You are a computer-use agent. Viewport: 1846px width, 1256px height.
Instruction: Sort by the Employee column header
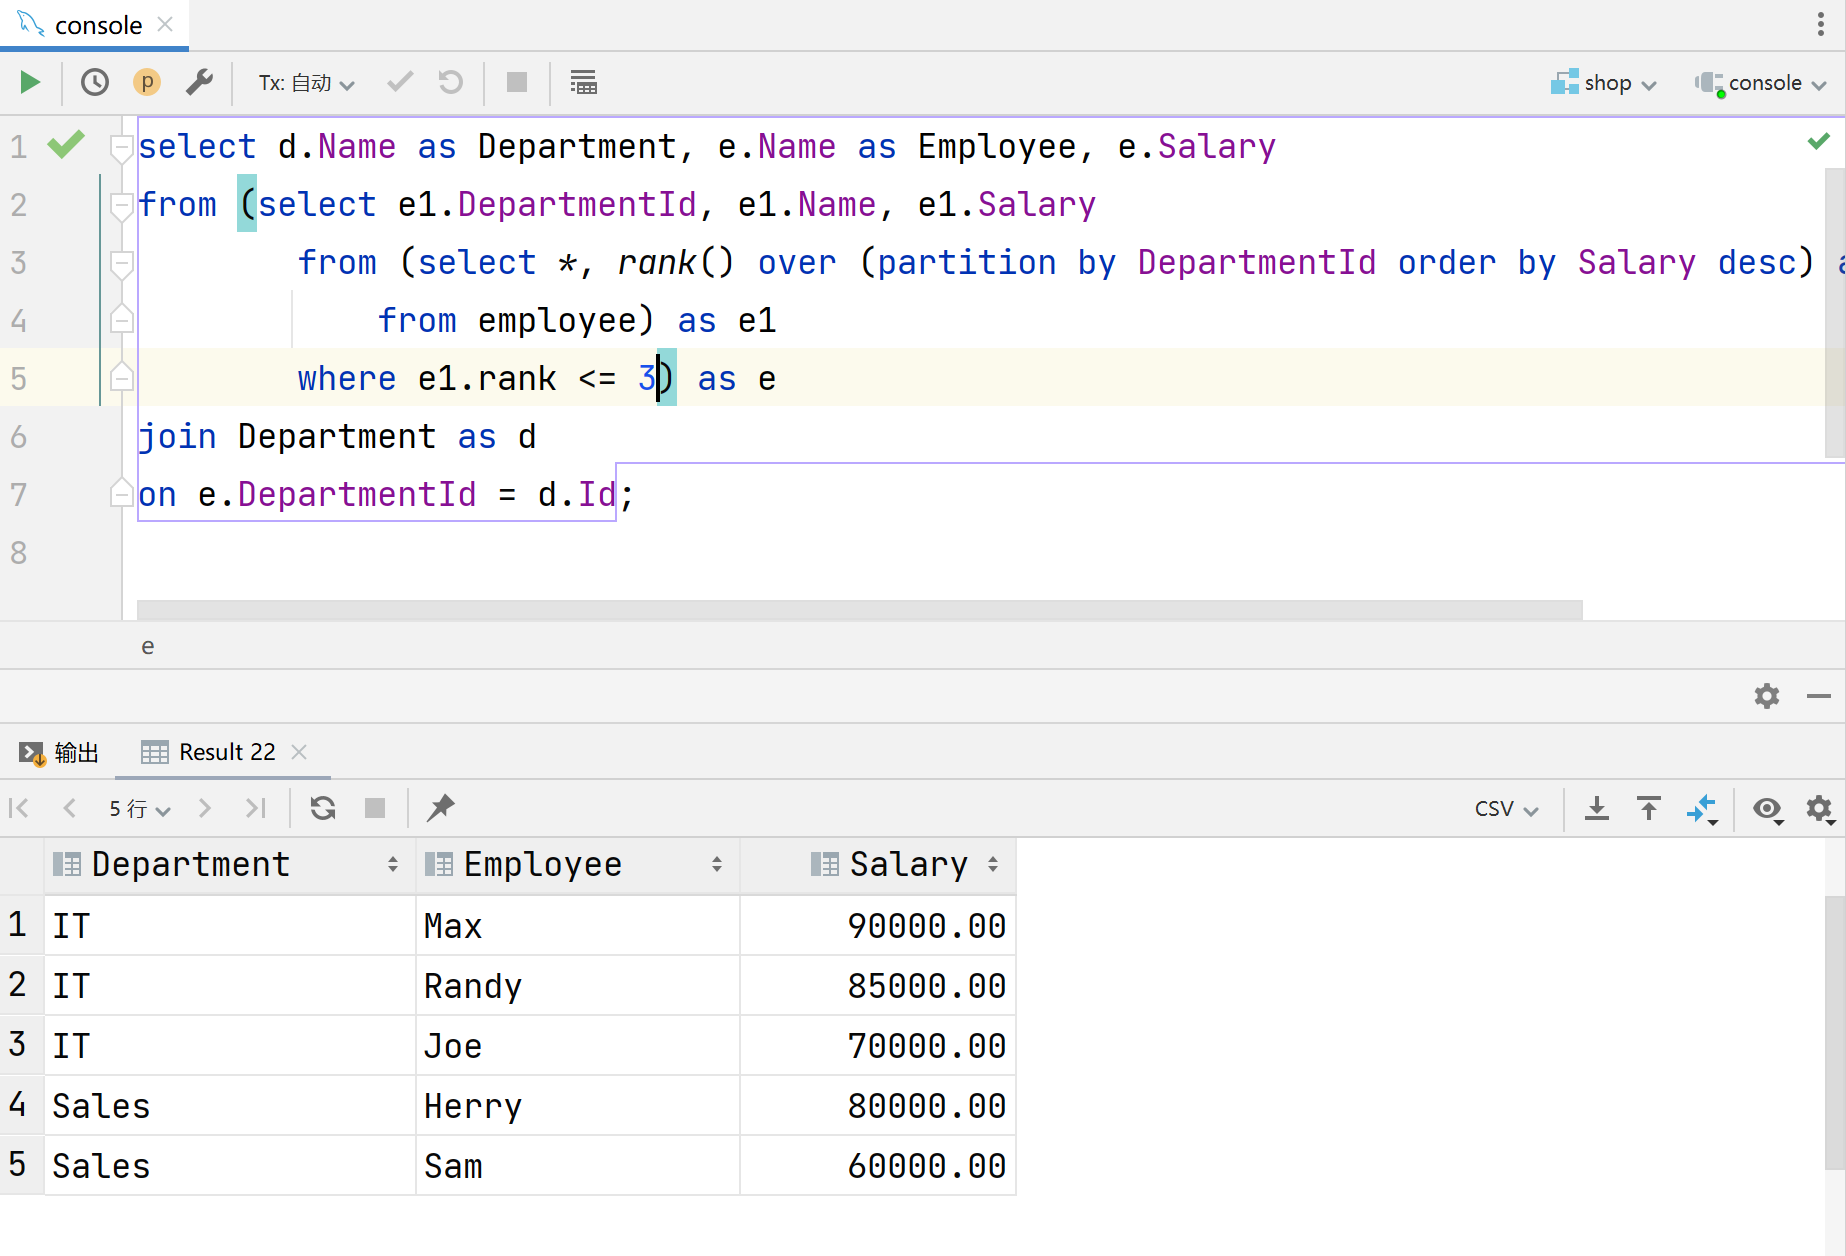[577, 864]
